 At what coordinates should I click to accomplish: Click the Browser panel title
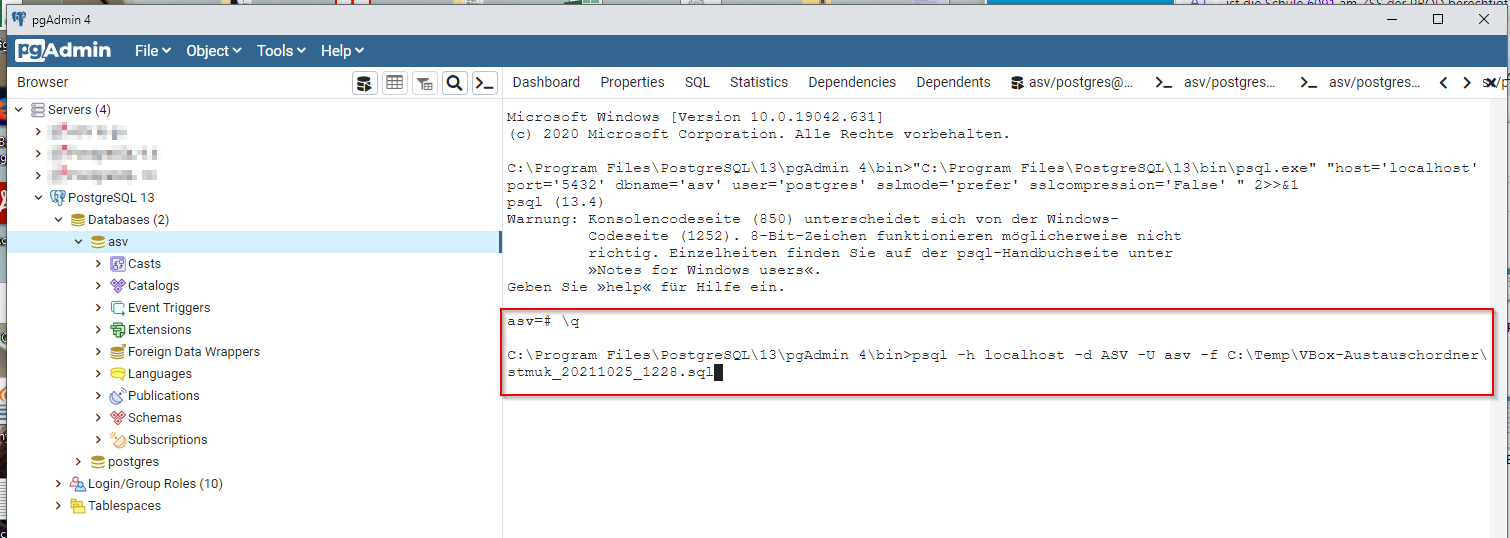43,82
